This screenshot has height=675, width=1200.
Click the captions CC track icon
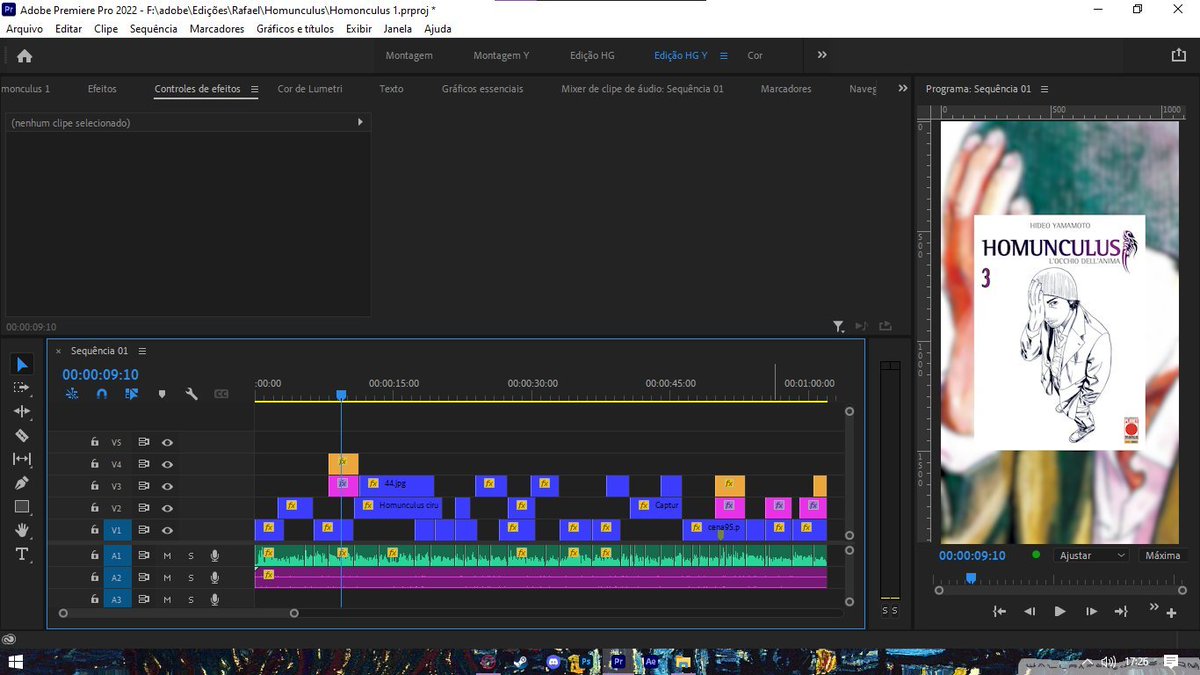click(x=221, y=394)
